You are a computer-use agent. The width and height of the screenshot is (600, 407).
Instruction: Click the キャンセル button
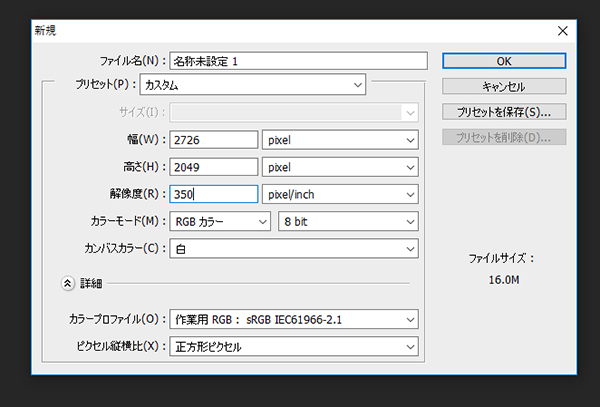(504, 86)
